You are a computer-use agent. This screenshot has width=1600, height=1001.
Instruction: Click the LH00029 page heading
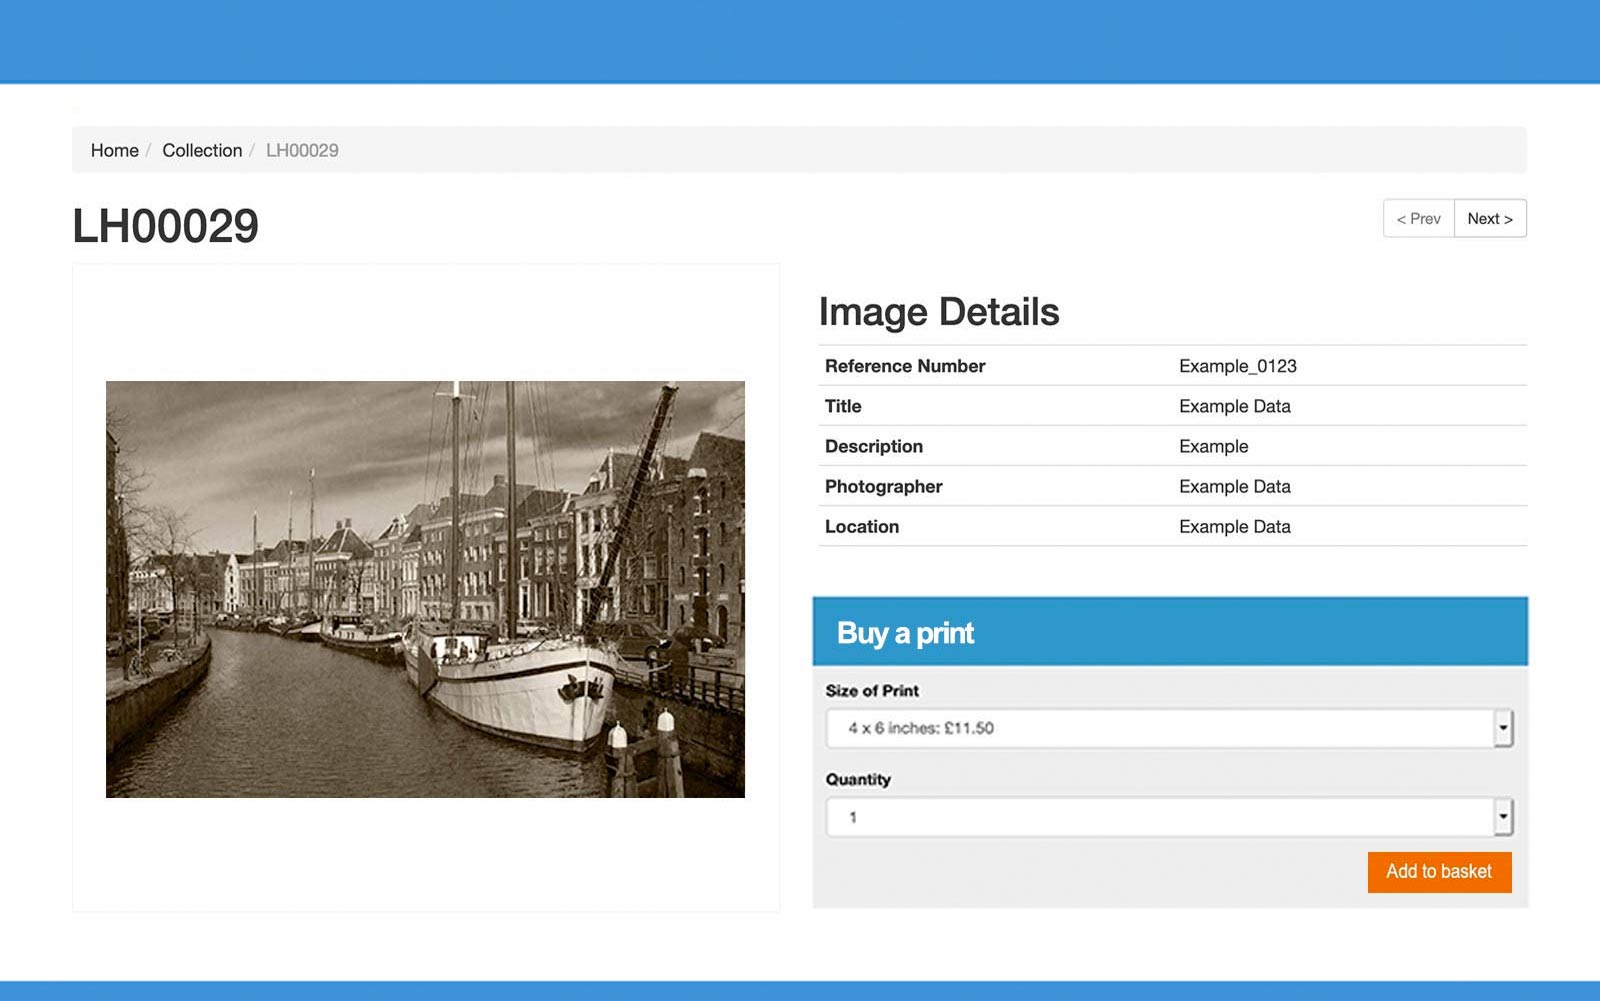click(163, 224)
